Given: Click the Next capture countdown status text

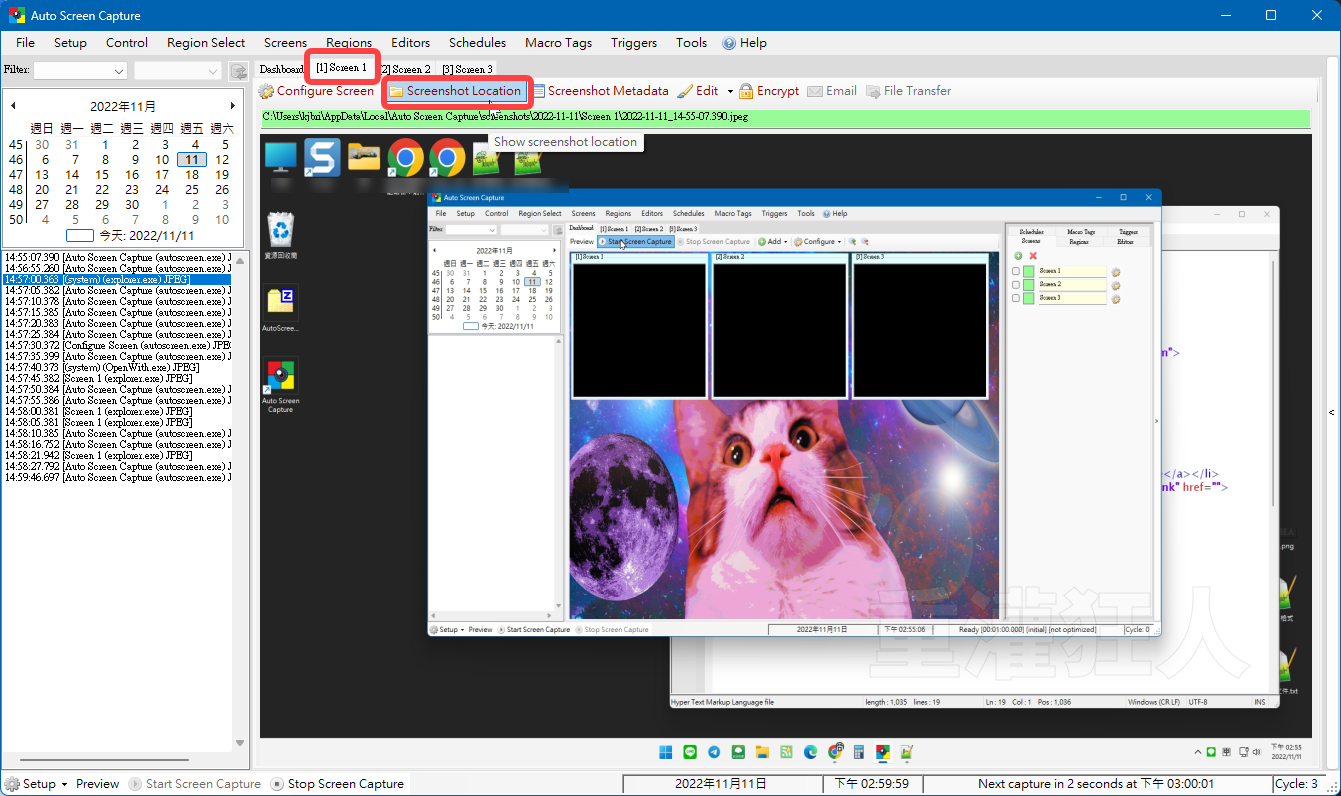Looking at the screenshot, I should click(1096, 784).
